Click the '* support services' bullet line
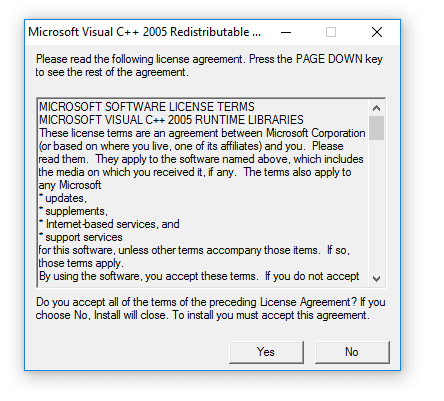Viewport: 444px width, 401px height. [x=81, y=237]
